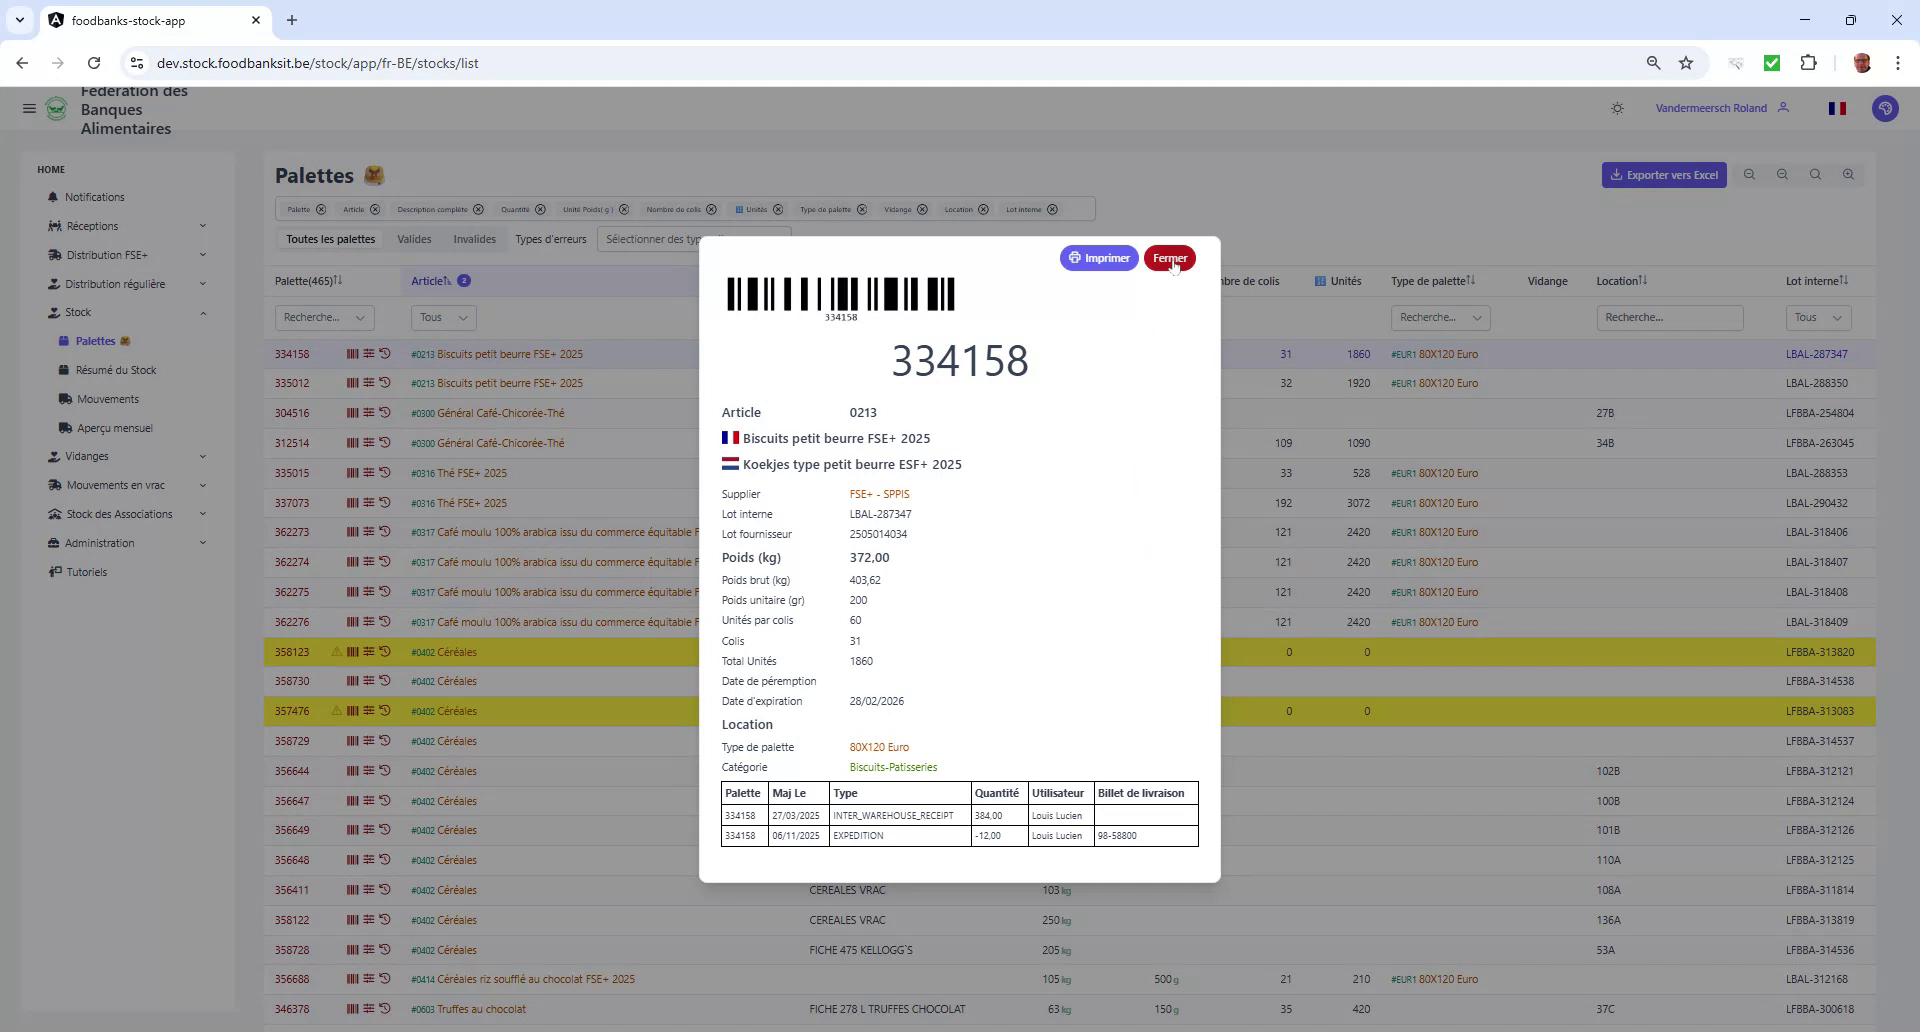Open the barcode view for palette 335012
The width and height of the screenshot is (1920, 1032).
[x=351, y=383]
